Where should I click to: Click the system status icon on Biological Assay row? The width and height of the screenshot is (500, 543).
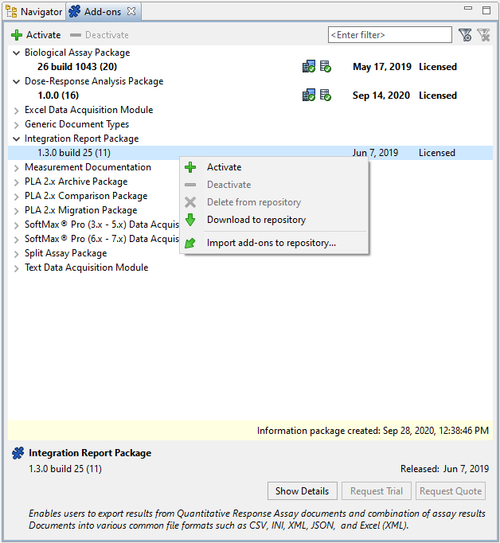click(x=309, y=66)
